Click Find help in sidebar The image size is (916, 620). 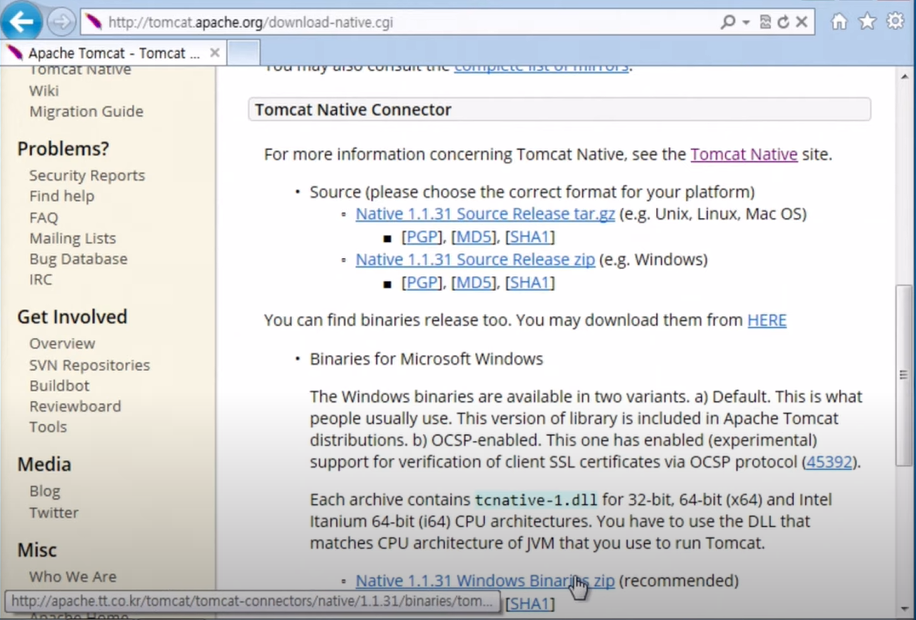[61, 196]
